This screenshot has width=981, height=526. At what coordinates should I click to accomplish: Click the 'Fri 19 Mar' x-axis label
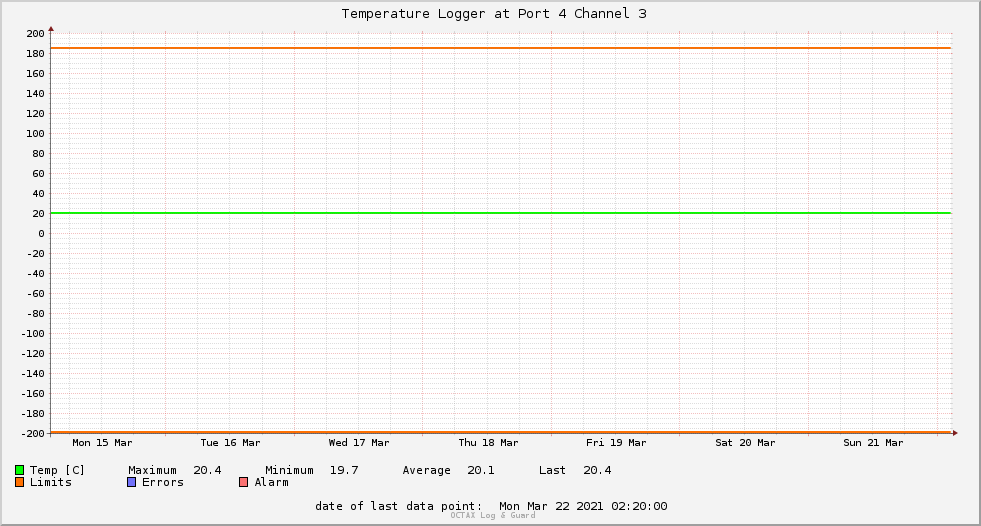click(x=616, y=443)
